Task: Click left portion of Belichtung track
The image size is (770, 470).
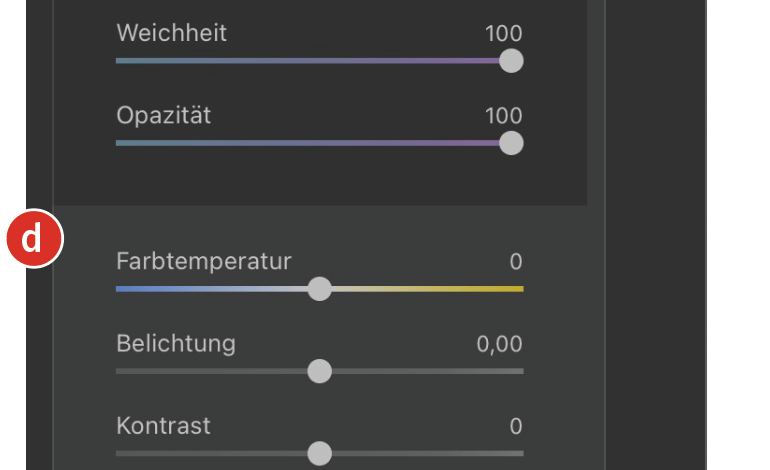Action: tap(200, 371)
